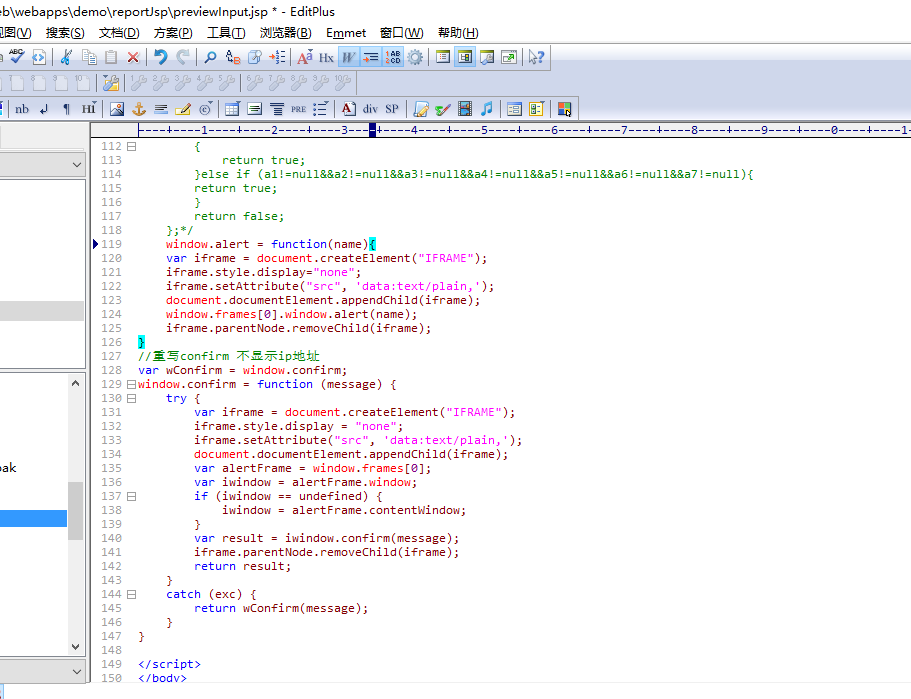Click the color palette picker icon

(564, 109)
